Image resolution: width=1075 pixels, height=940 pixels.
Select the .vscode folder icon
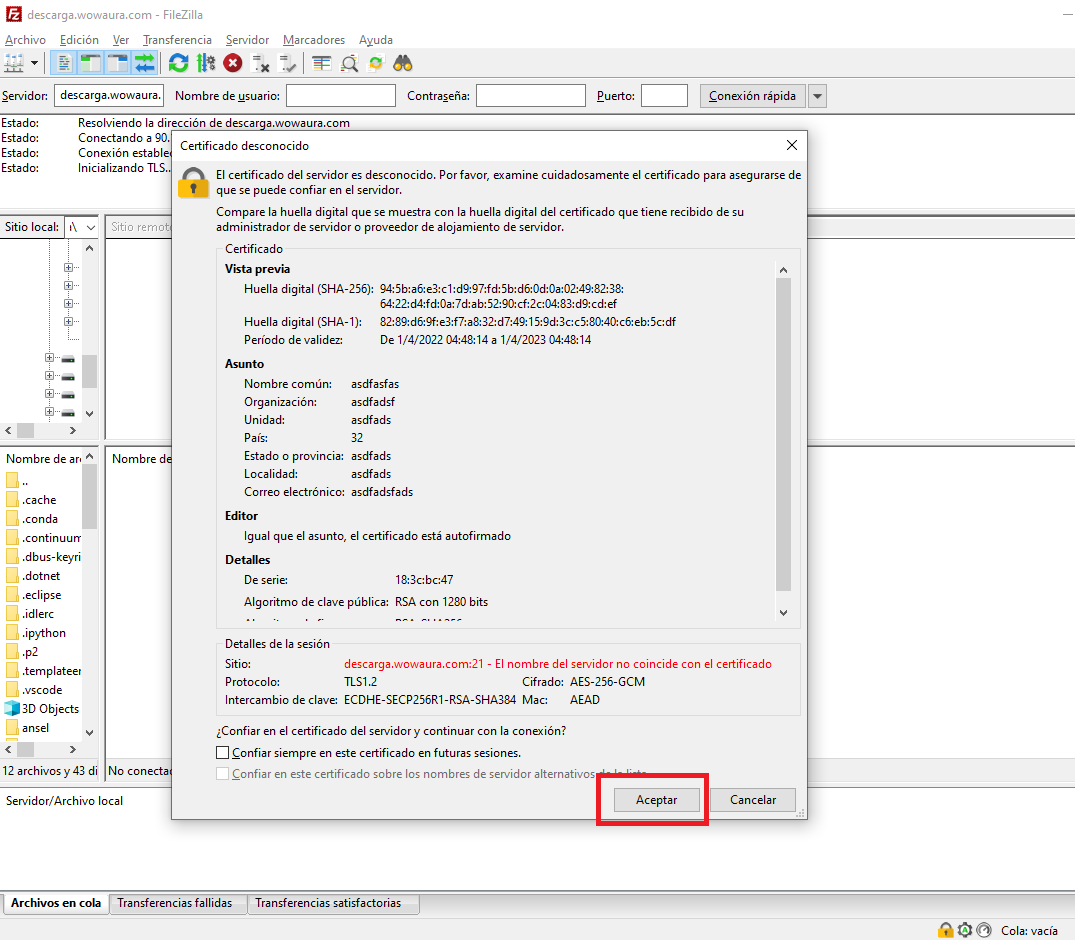click(x=12, y=690)
